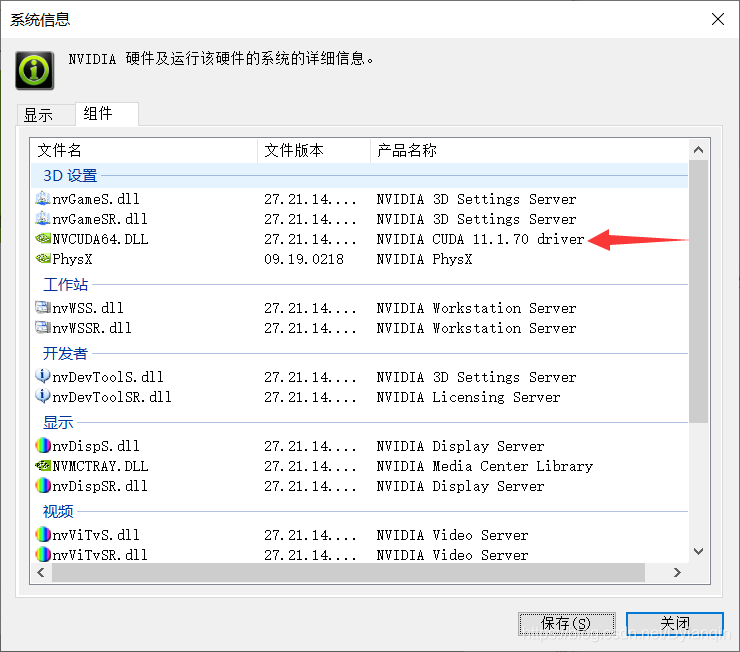Click nvGameS.dll's NVIDIA 3D Settings Server text
The image size is (740, 652).
click(x=476, y=199)
